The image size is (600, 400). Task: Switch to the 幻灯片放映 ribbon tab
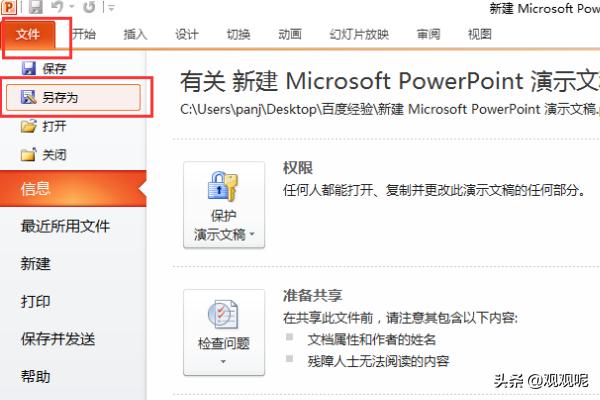coord(359,34)
